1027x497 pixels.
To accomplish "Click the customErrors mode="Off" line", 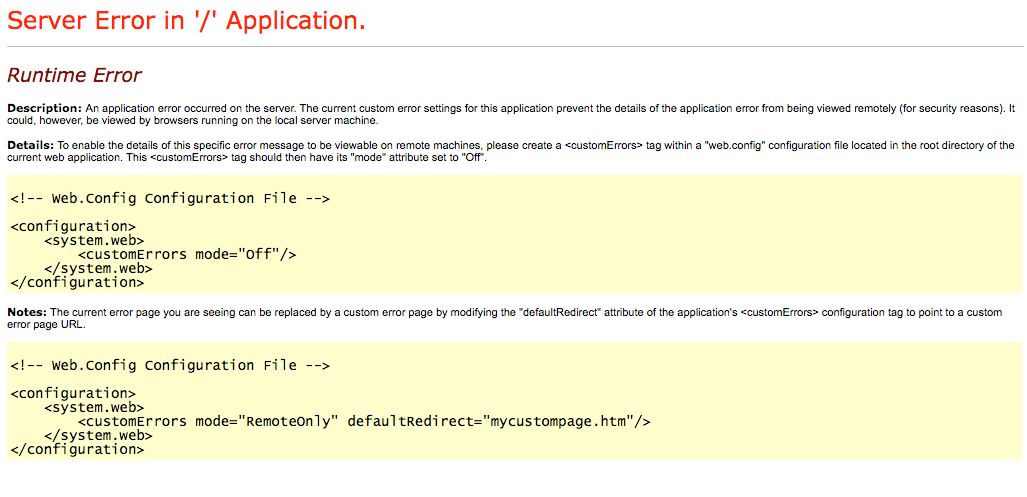I will tap(187, 254).
